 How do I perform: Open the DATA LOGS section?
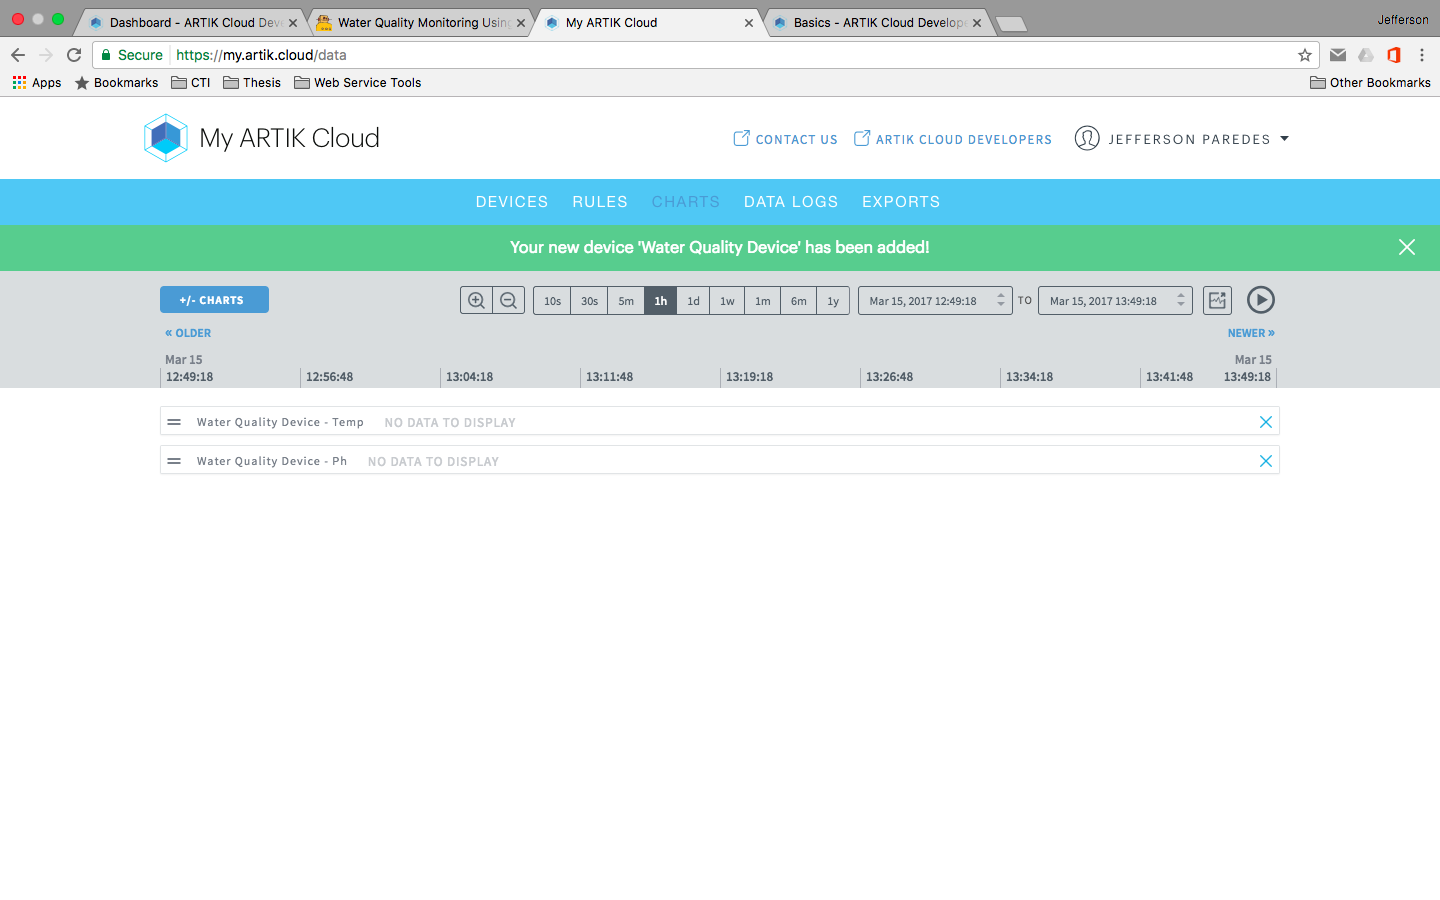tap(791, 202)
